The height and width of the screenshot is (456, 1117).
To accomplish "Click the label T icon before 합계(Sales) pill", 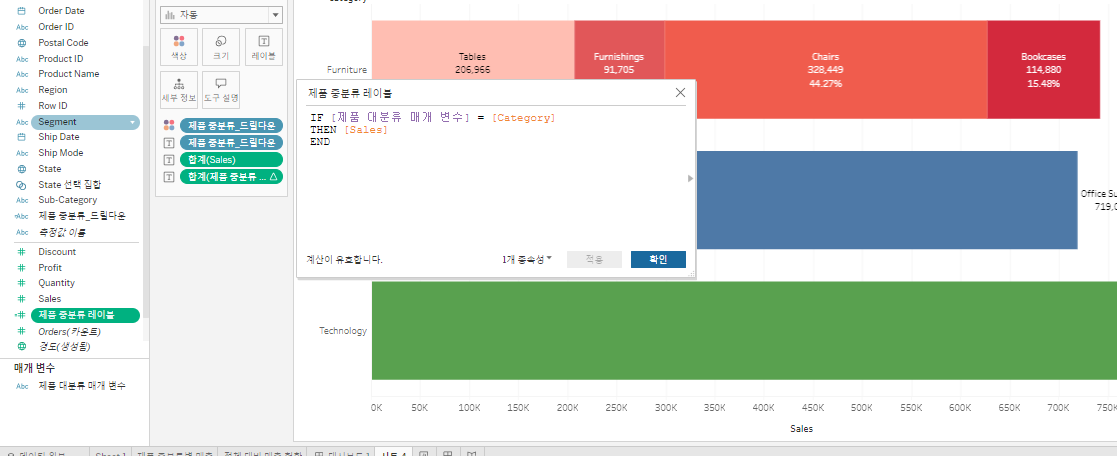I will pyautogui.click(x=169, y=160).
